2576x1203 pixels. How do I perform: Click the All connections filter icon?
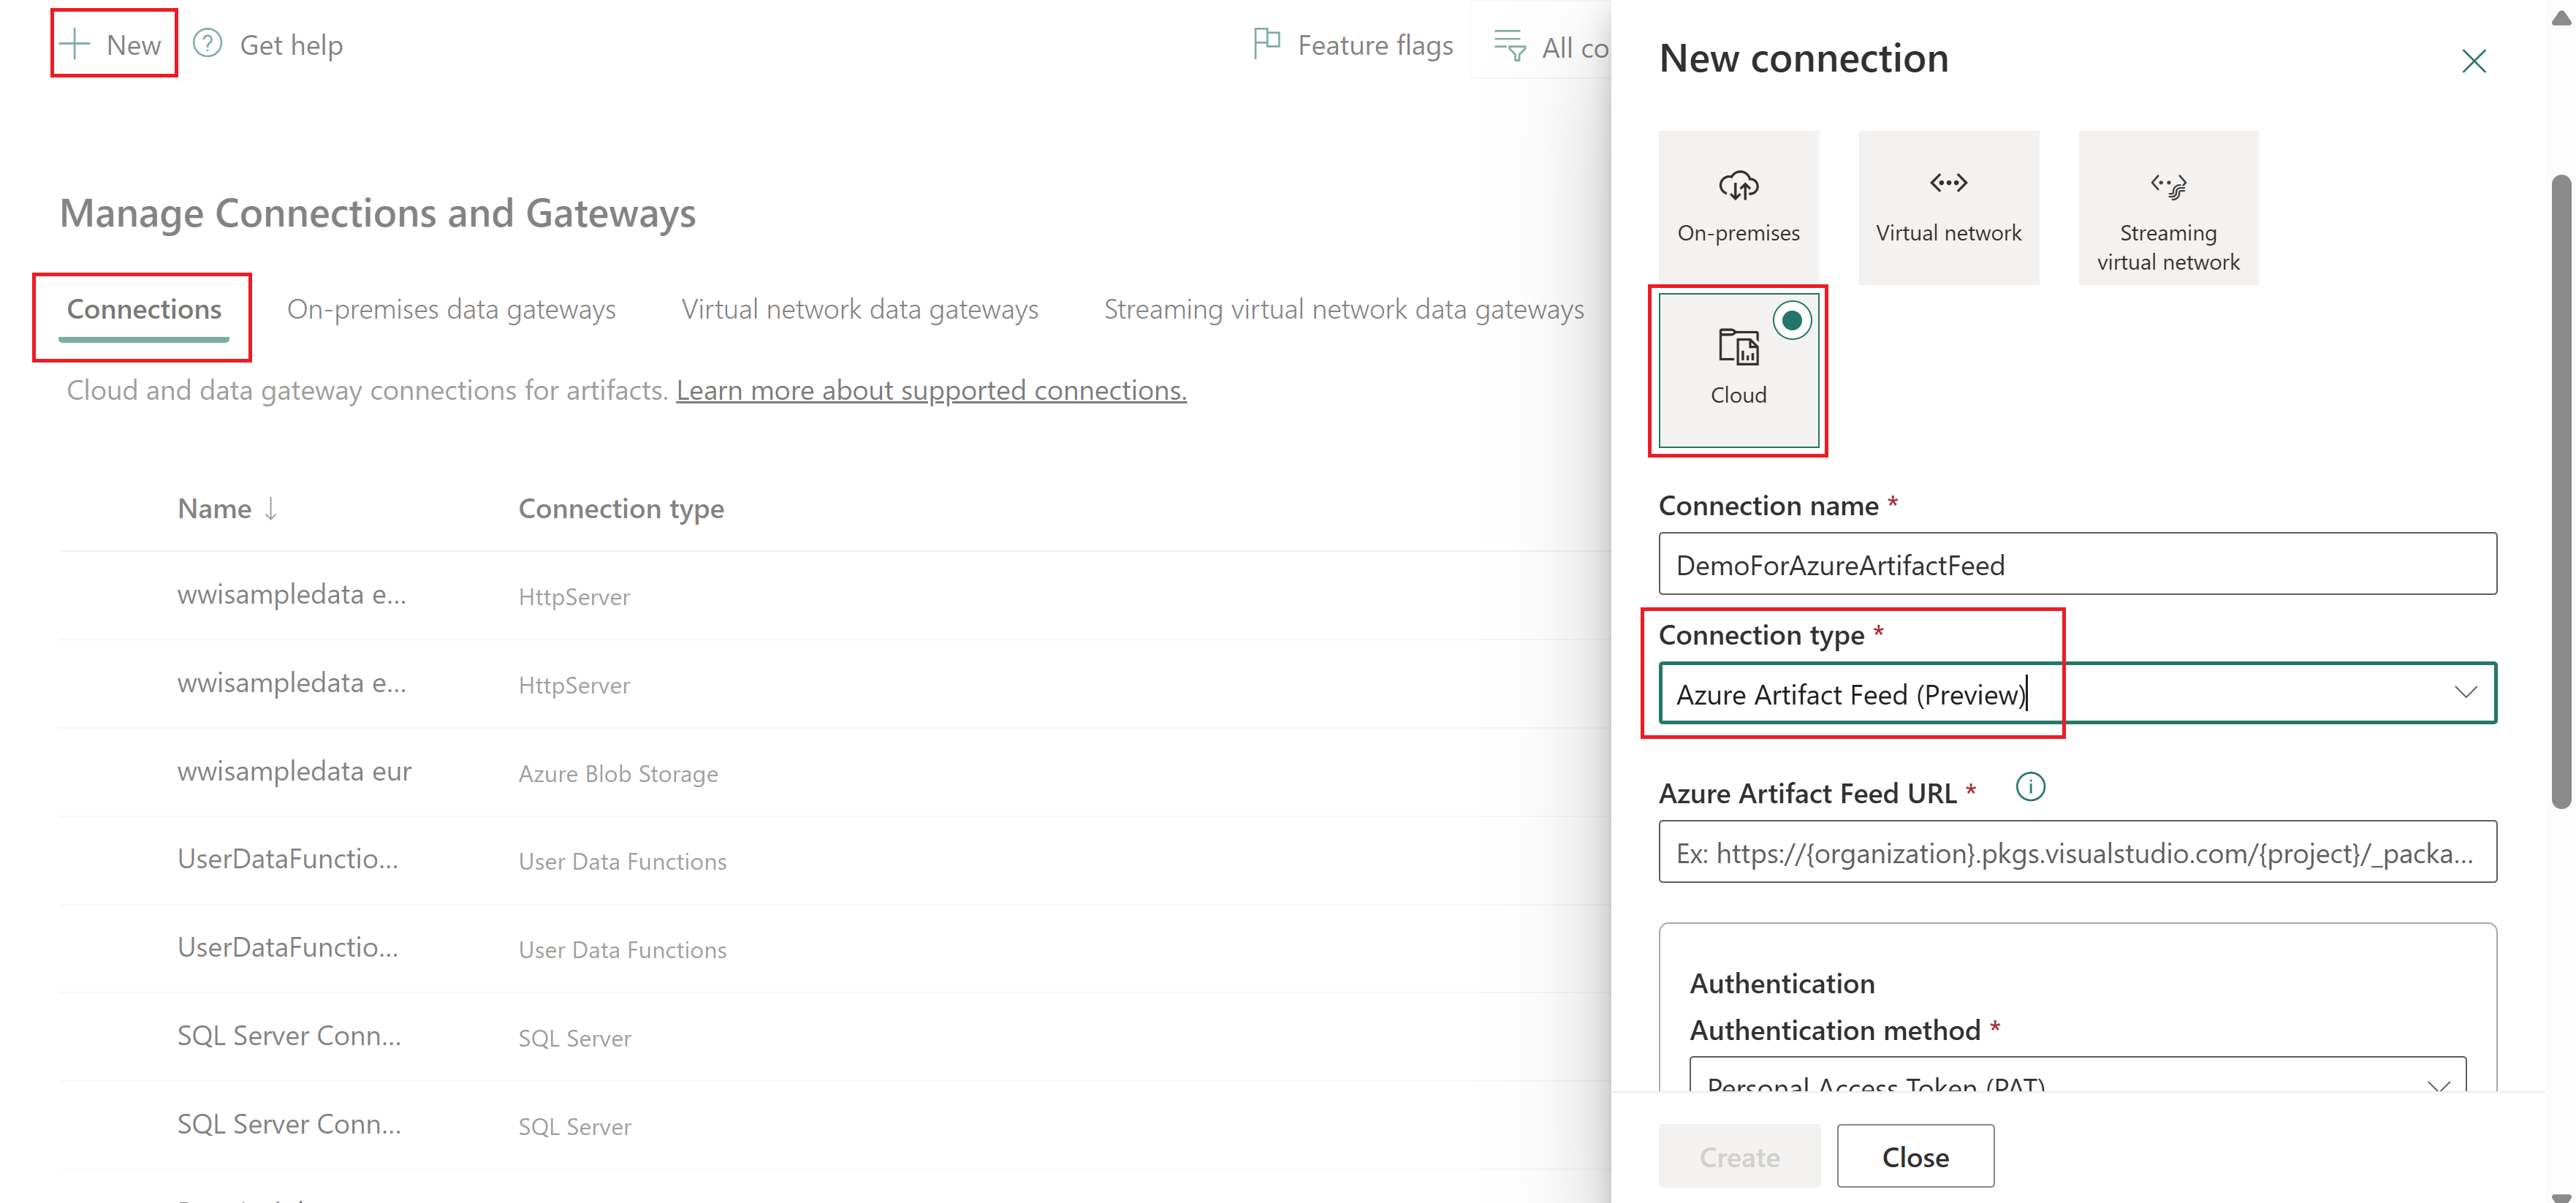(1509, 45)
